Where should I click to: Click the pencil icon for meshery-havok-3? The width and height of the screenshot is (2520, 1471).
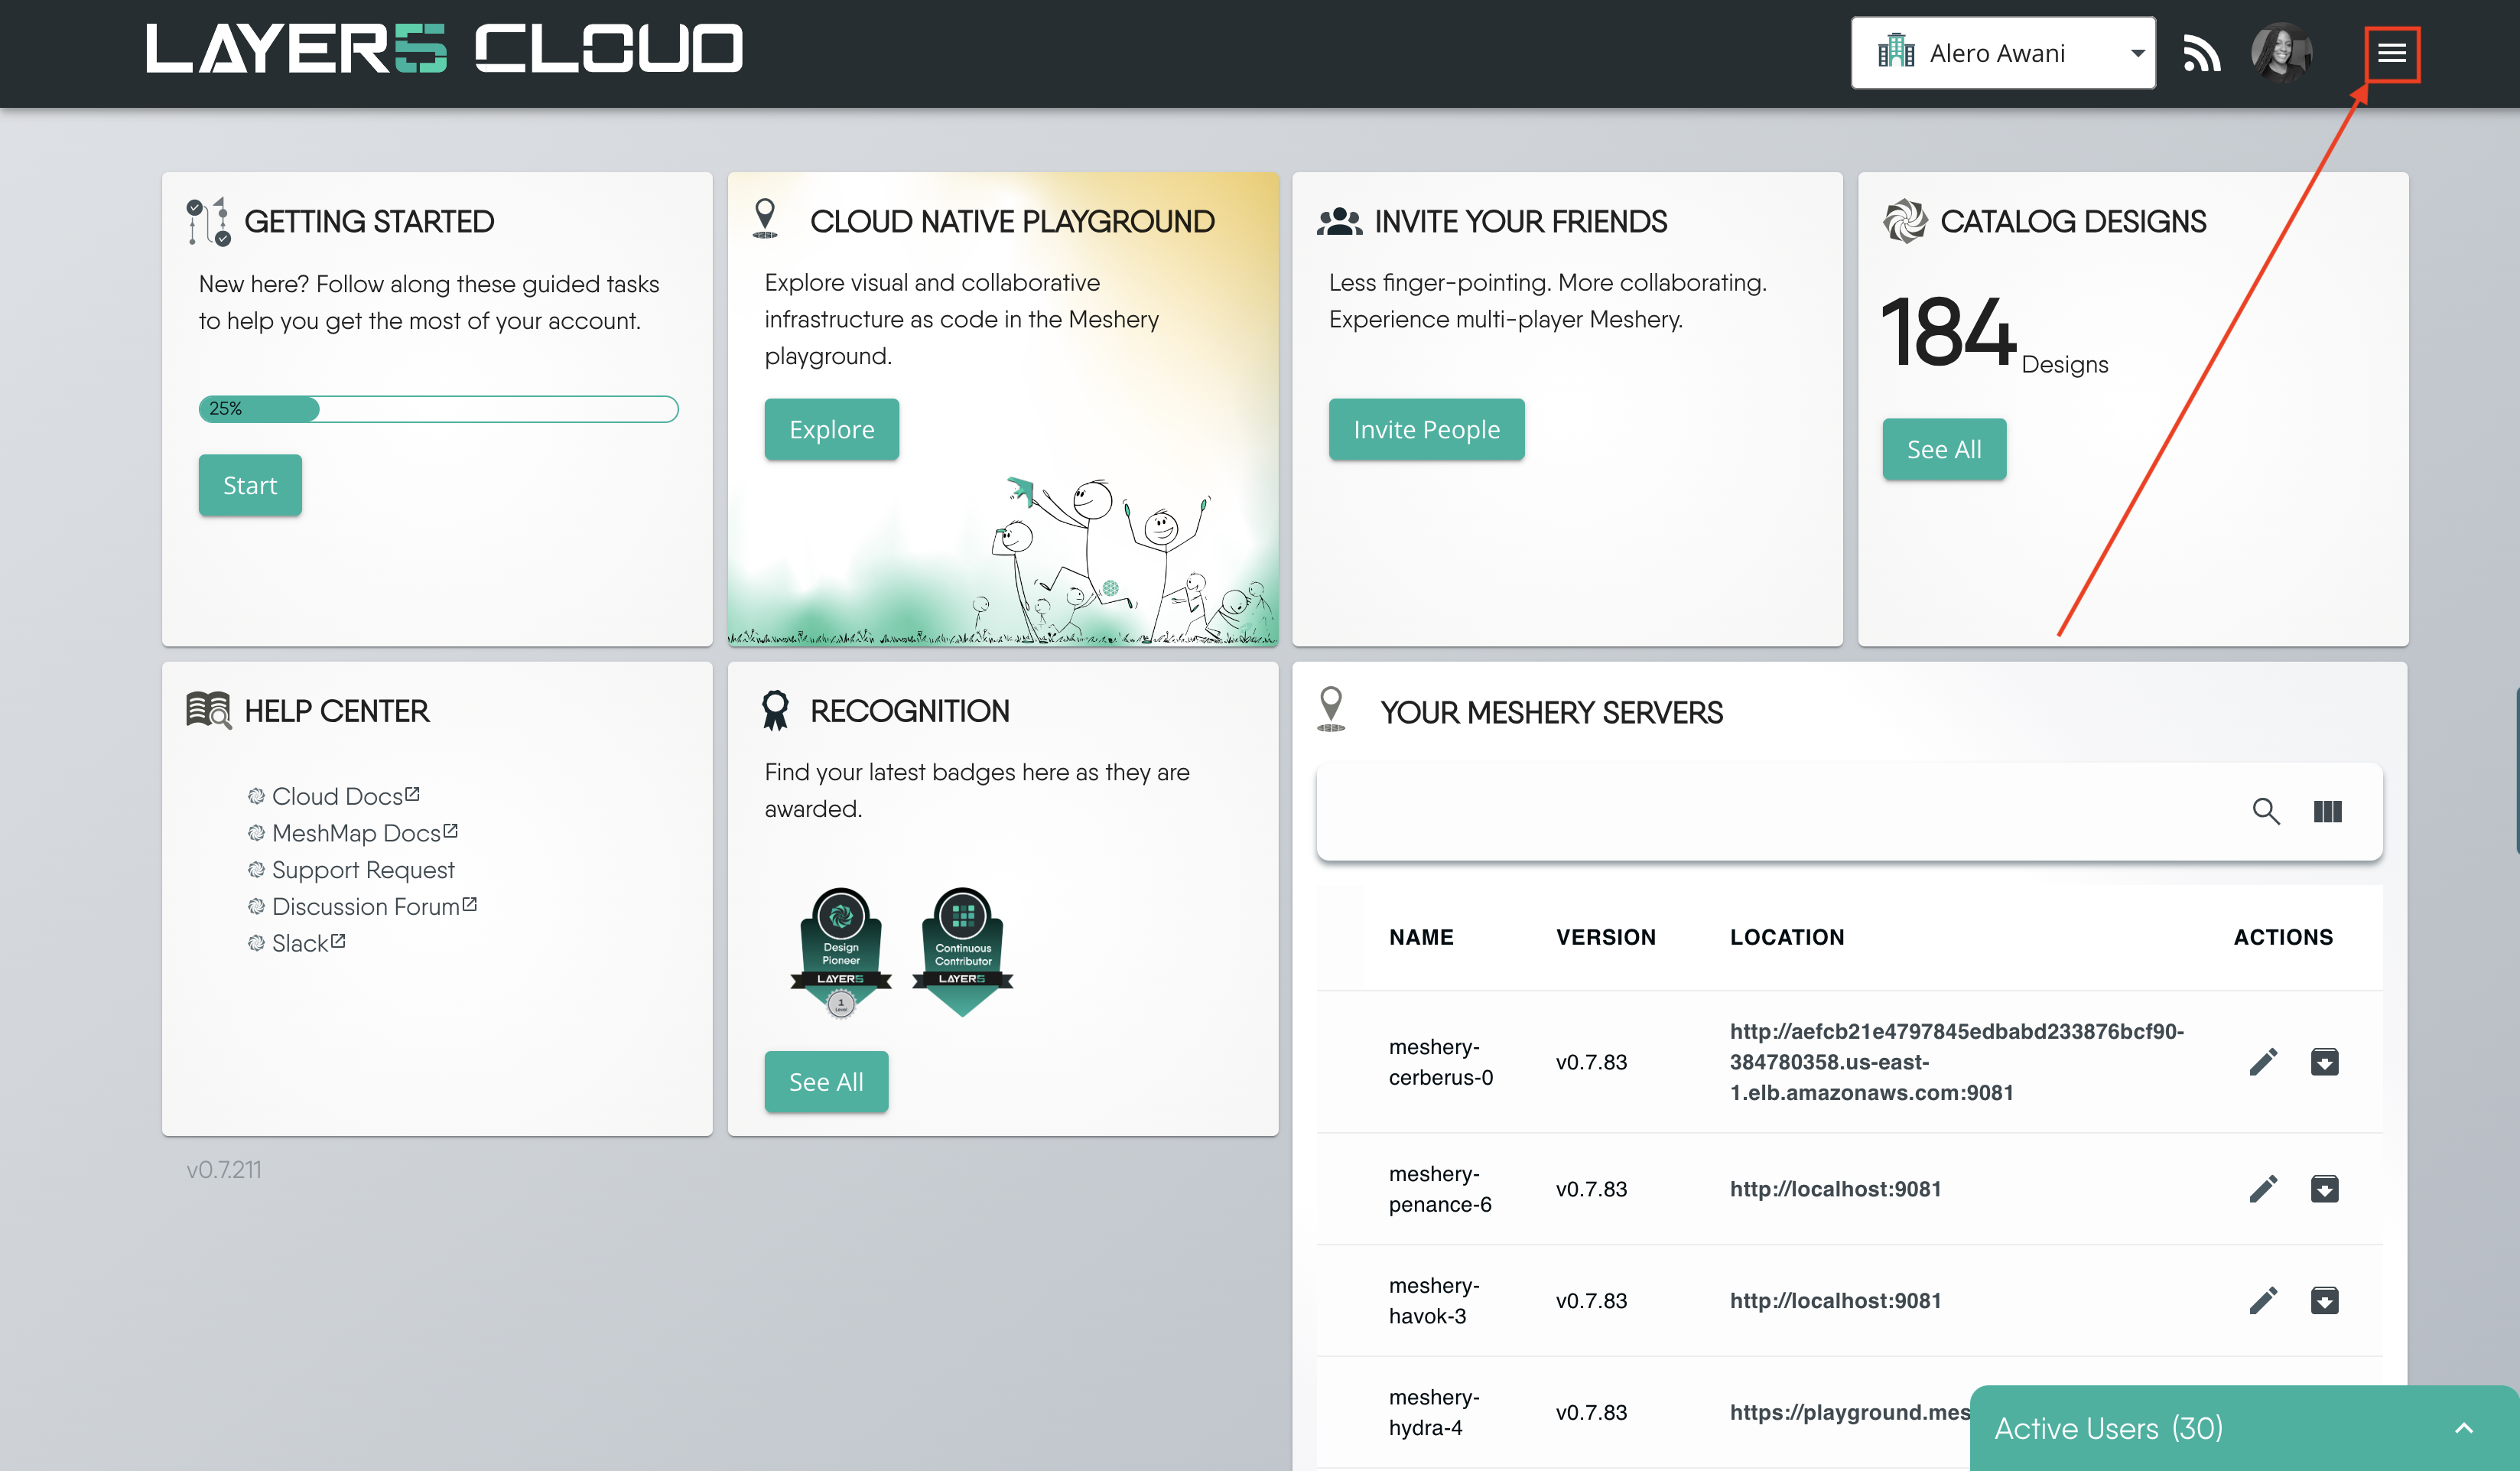(2263, 1300)
